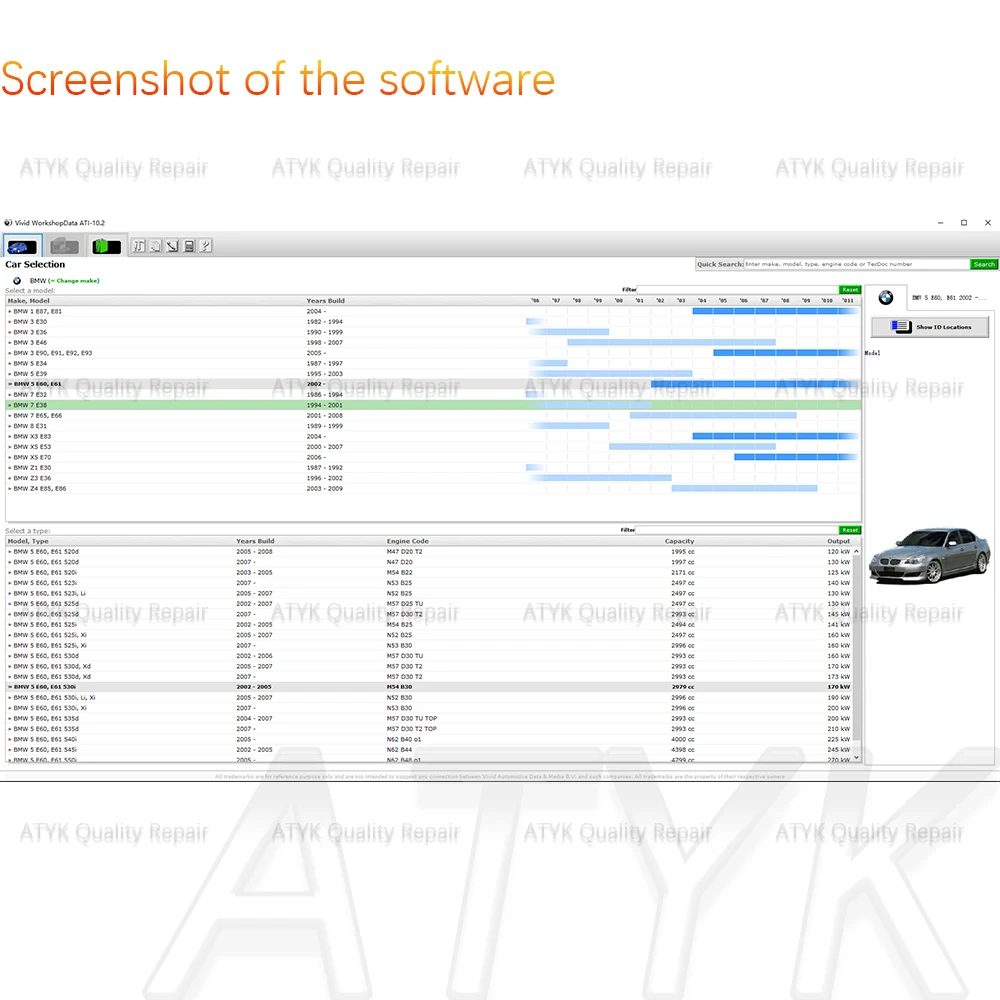Screen dimensions: 1000x1000
Task: Open the calculator toolbar icon
Action: (x=189, y=246)
